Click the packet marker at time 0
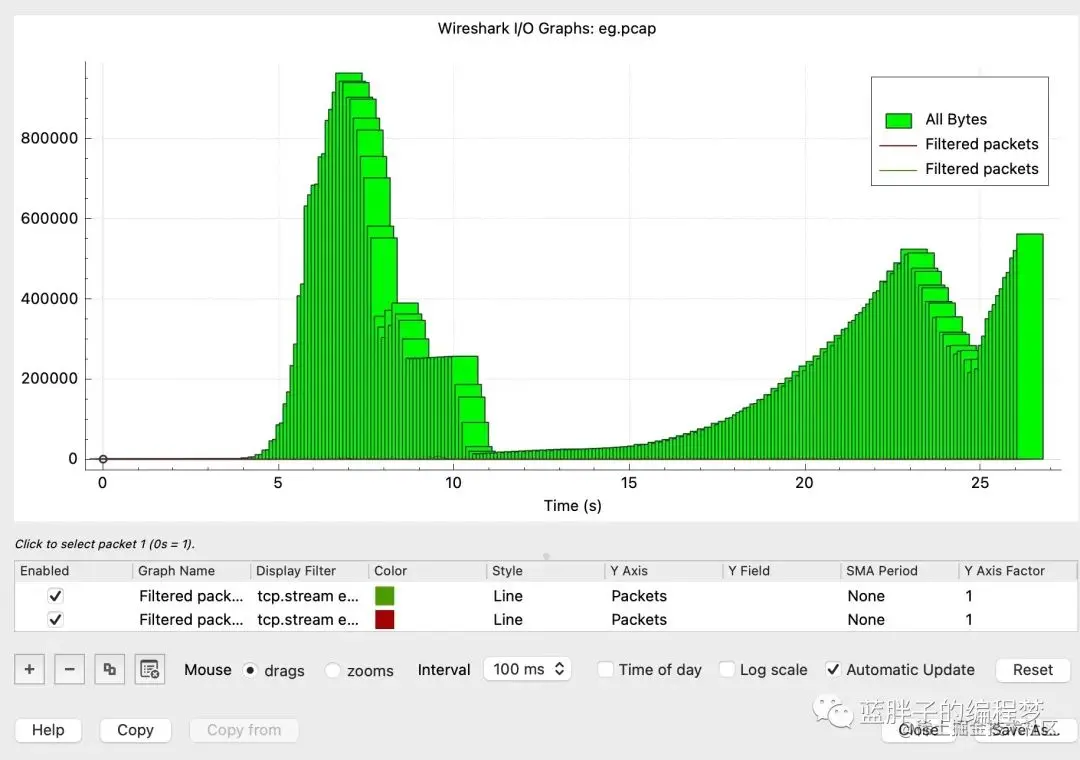 103,459
